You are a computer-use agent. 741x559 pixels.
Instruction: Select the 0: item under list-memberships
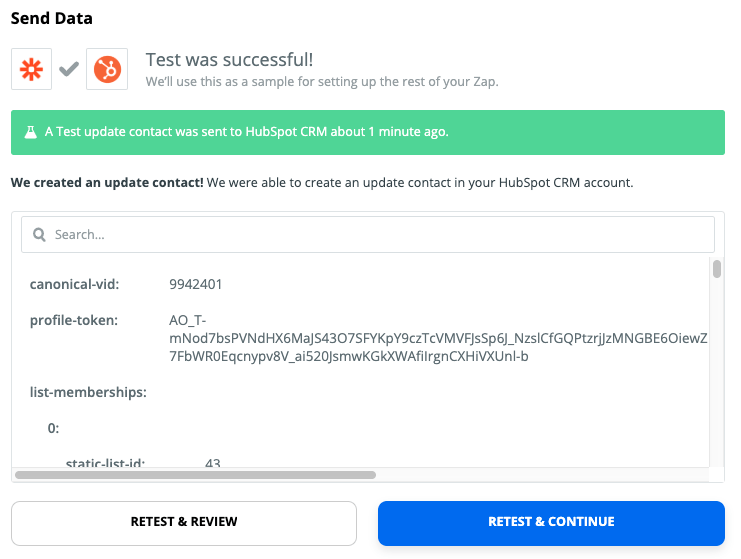(x=54, y=428)
